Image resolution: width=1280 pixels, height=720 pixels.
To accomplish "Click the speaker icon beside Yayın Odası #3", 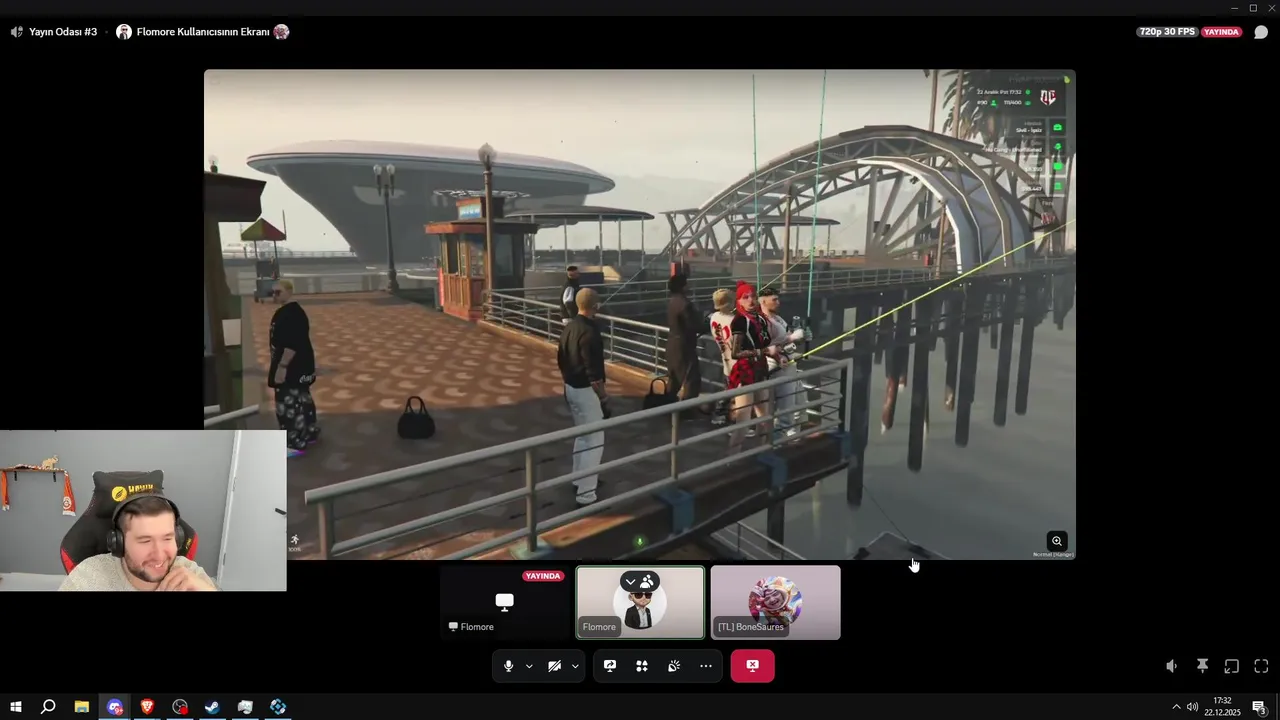I will (x=17, y=32).
